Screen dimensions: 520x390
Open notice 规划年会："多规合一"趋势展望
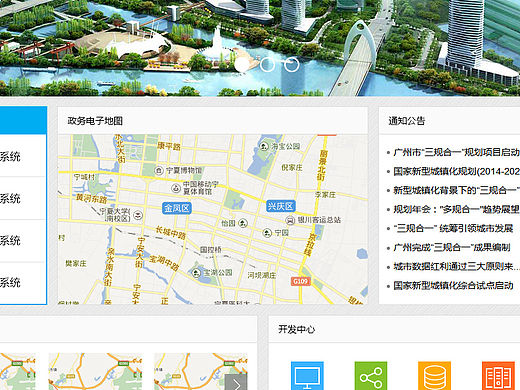pos(456,209)
